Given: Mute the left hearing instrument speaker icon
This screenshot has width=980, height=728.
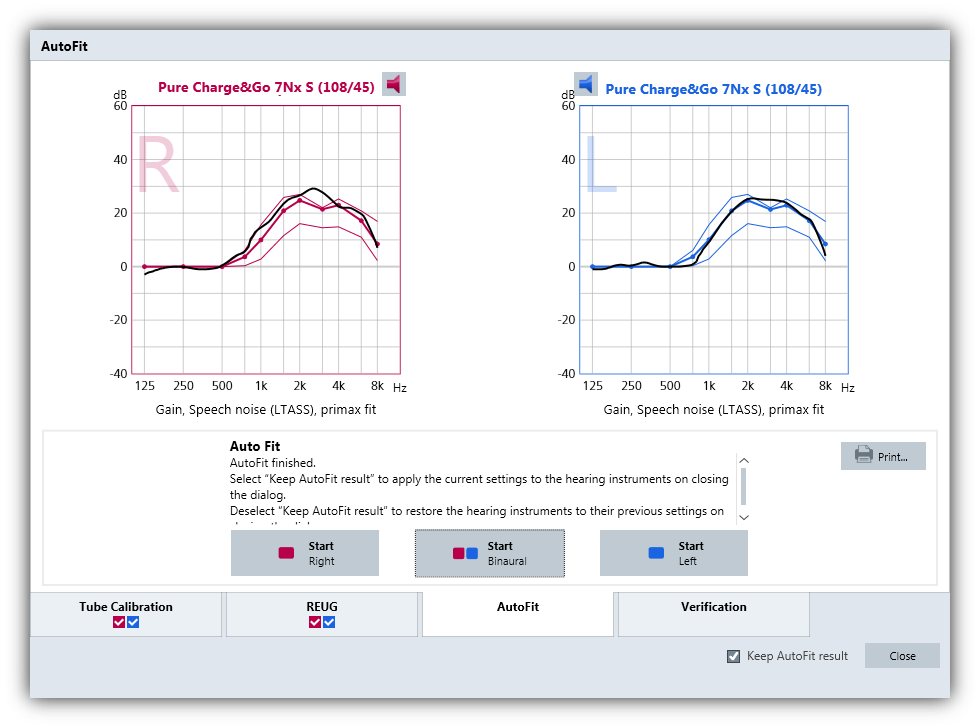Looking at the screenshot, I should (x=586, y=84).
